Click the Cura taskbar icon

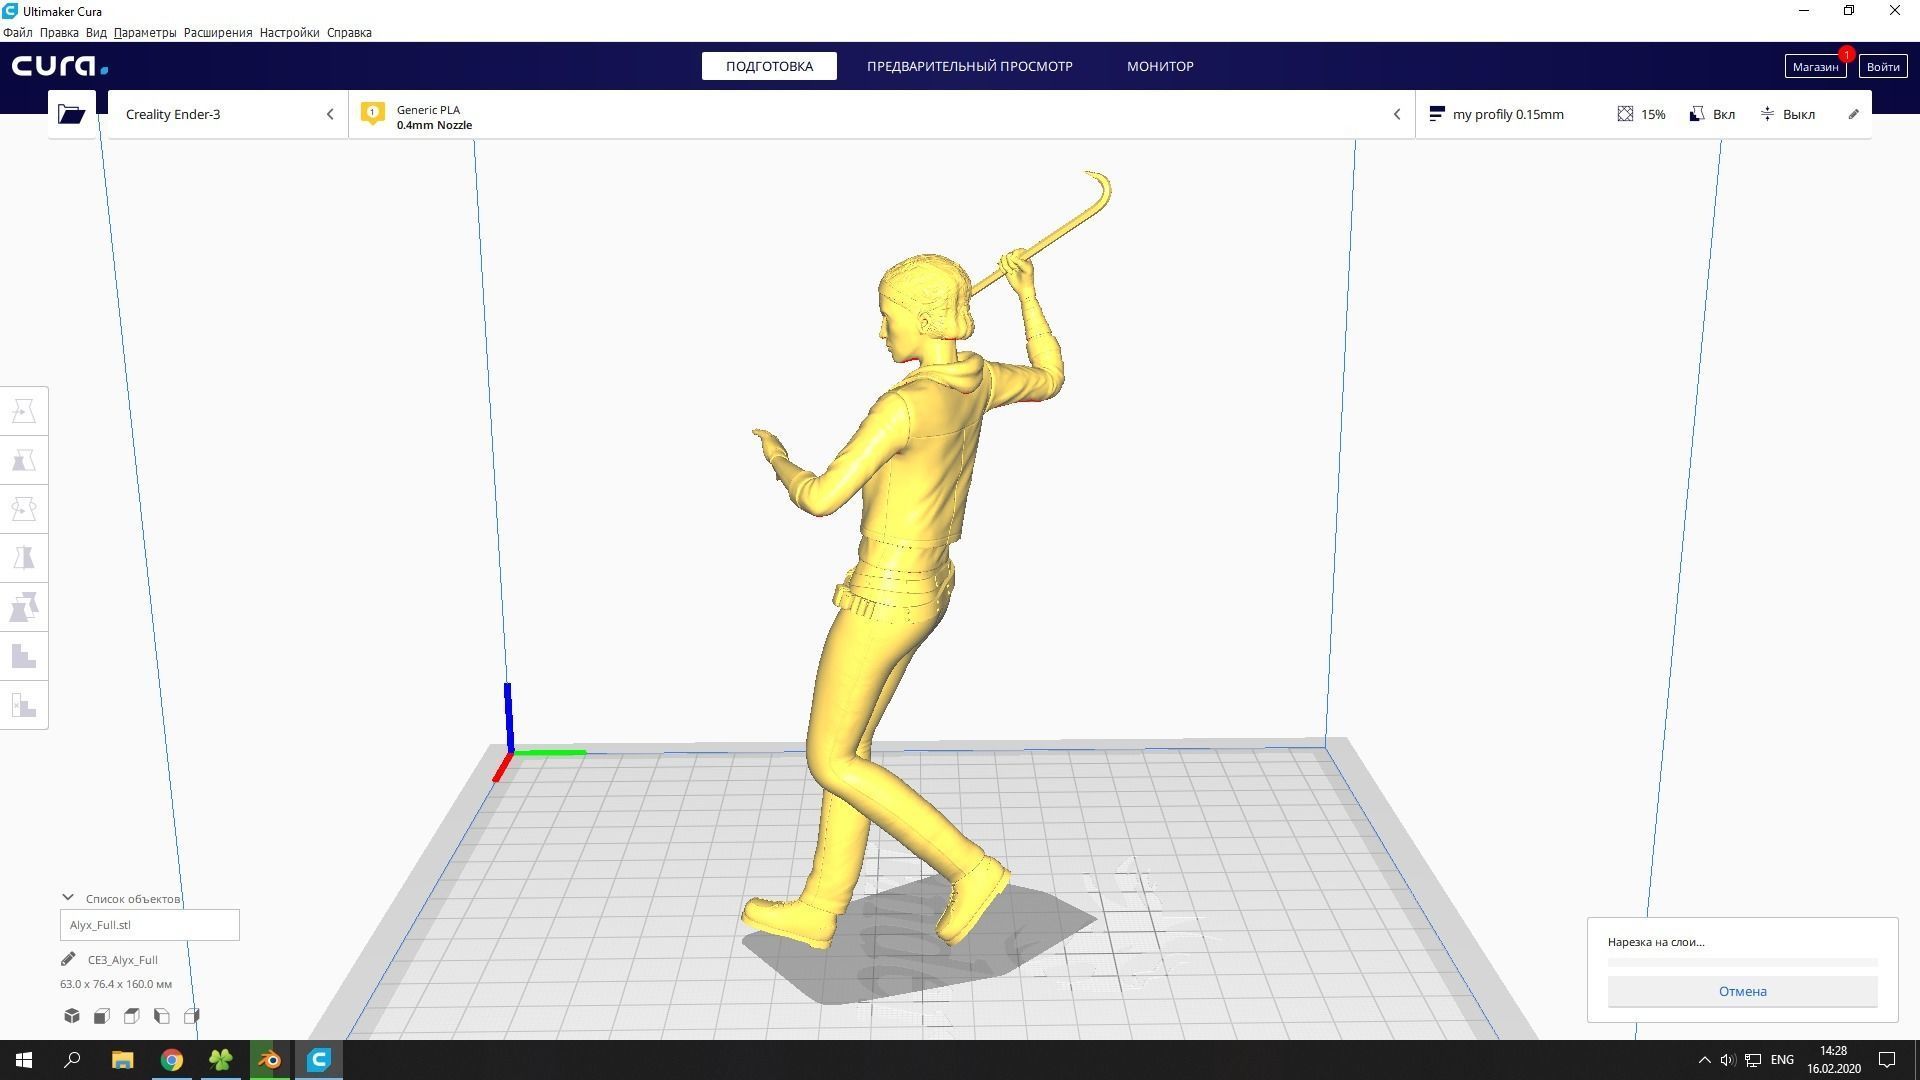pos(319,1060)
